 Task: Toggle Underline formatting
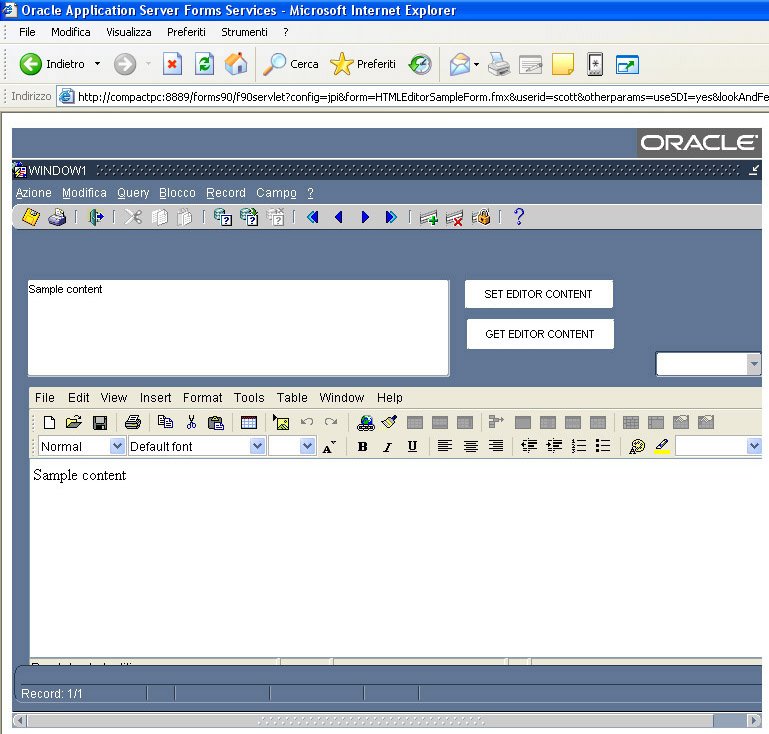pos(412,446)
